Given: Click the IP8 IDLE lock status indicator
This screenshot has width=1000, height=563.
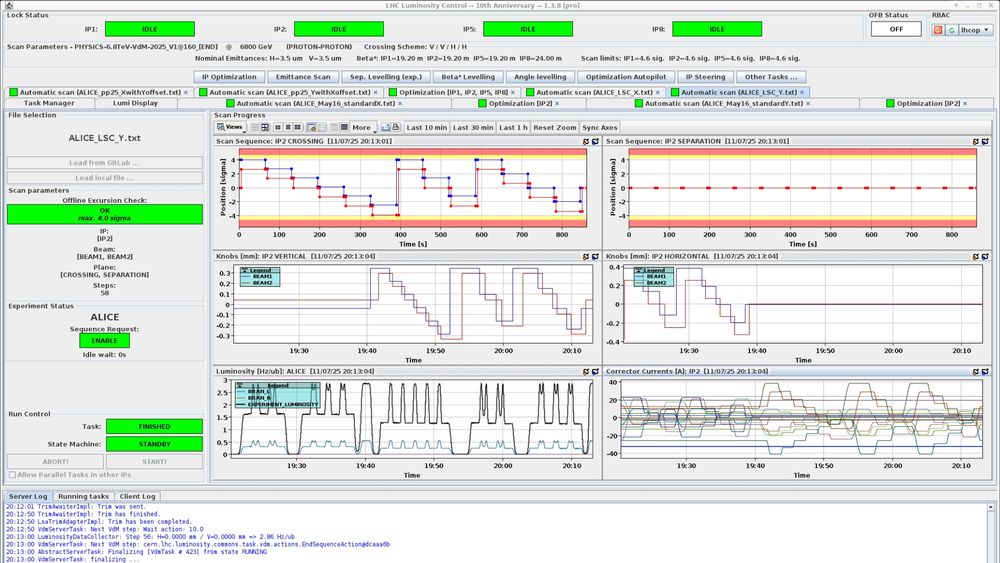Looking at the screenshot, I should pyautogui.click(x=717, y=29).
